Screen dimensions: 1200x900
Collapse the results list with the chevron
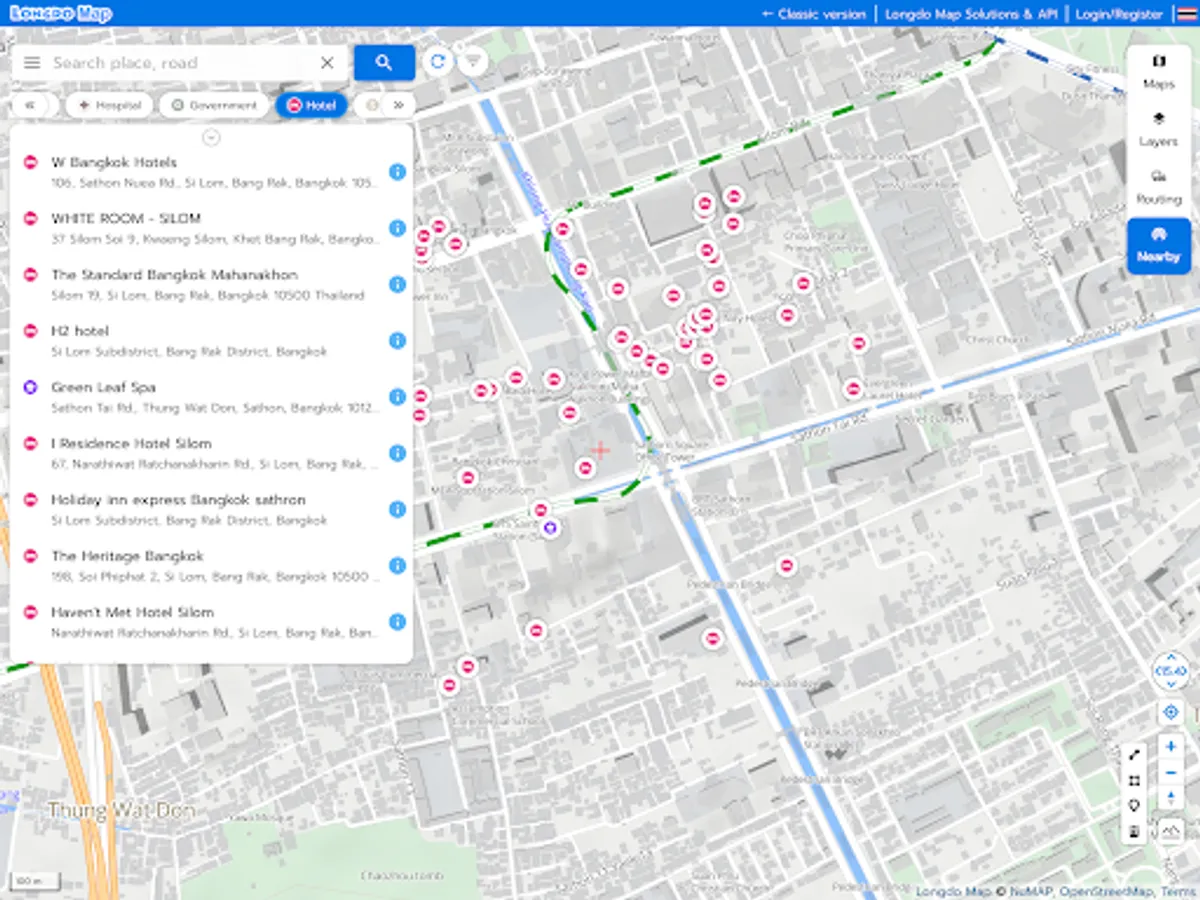click(x=211, y=135)
